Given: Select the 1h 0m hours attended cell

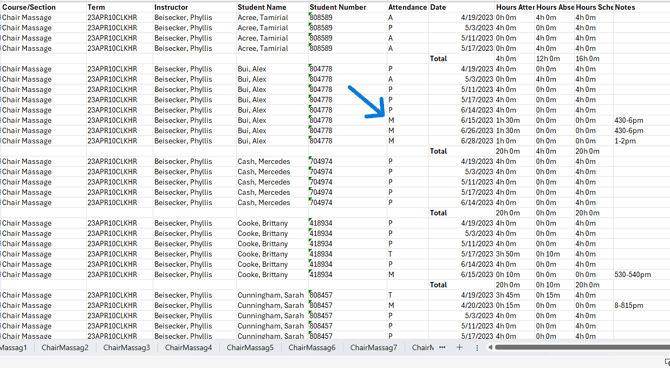Looking at the screenshot, I should 515,141.
